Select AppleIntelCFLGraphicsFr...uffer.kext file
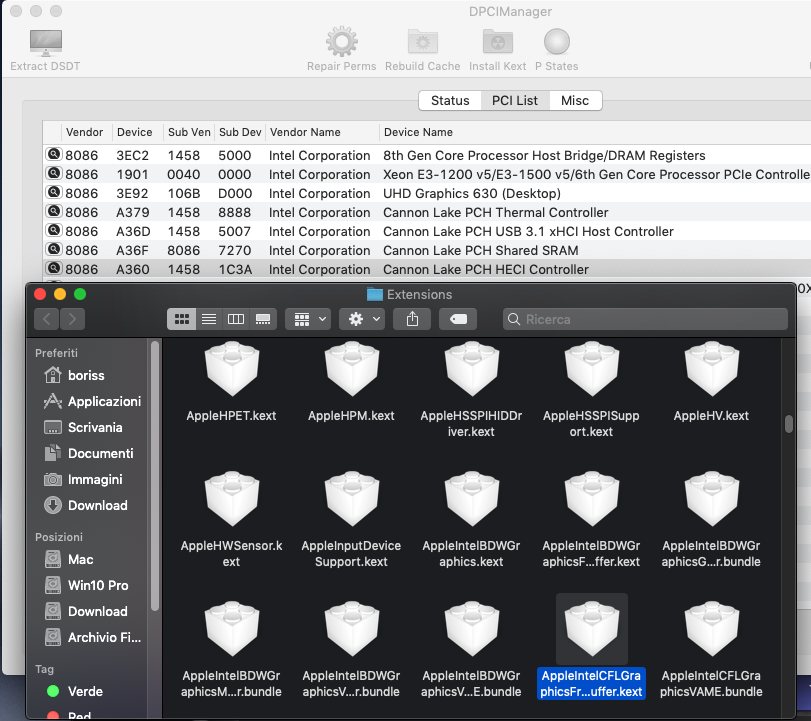This screenshot has height=721, width=811. coord(591,647)
